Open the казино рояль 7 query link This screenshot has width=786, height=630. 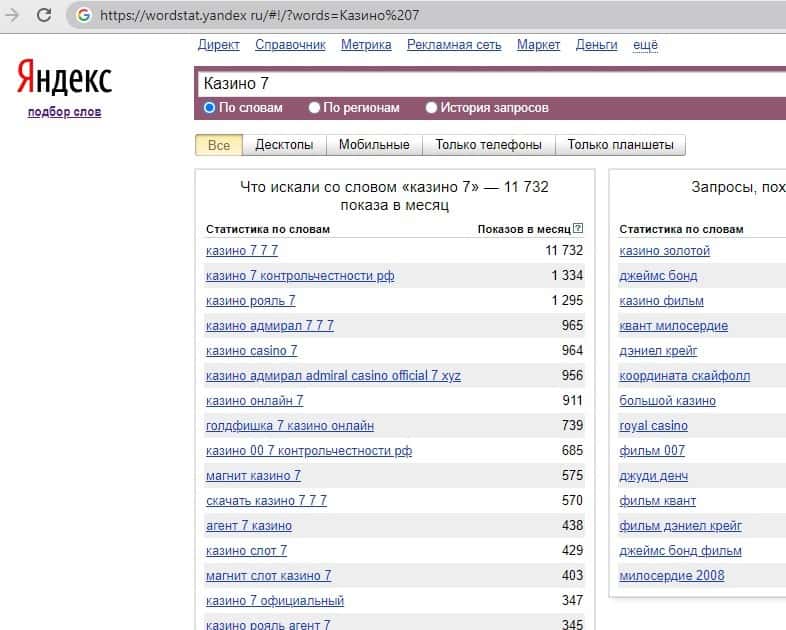pos(251,301)
